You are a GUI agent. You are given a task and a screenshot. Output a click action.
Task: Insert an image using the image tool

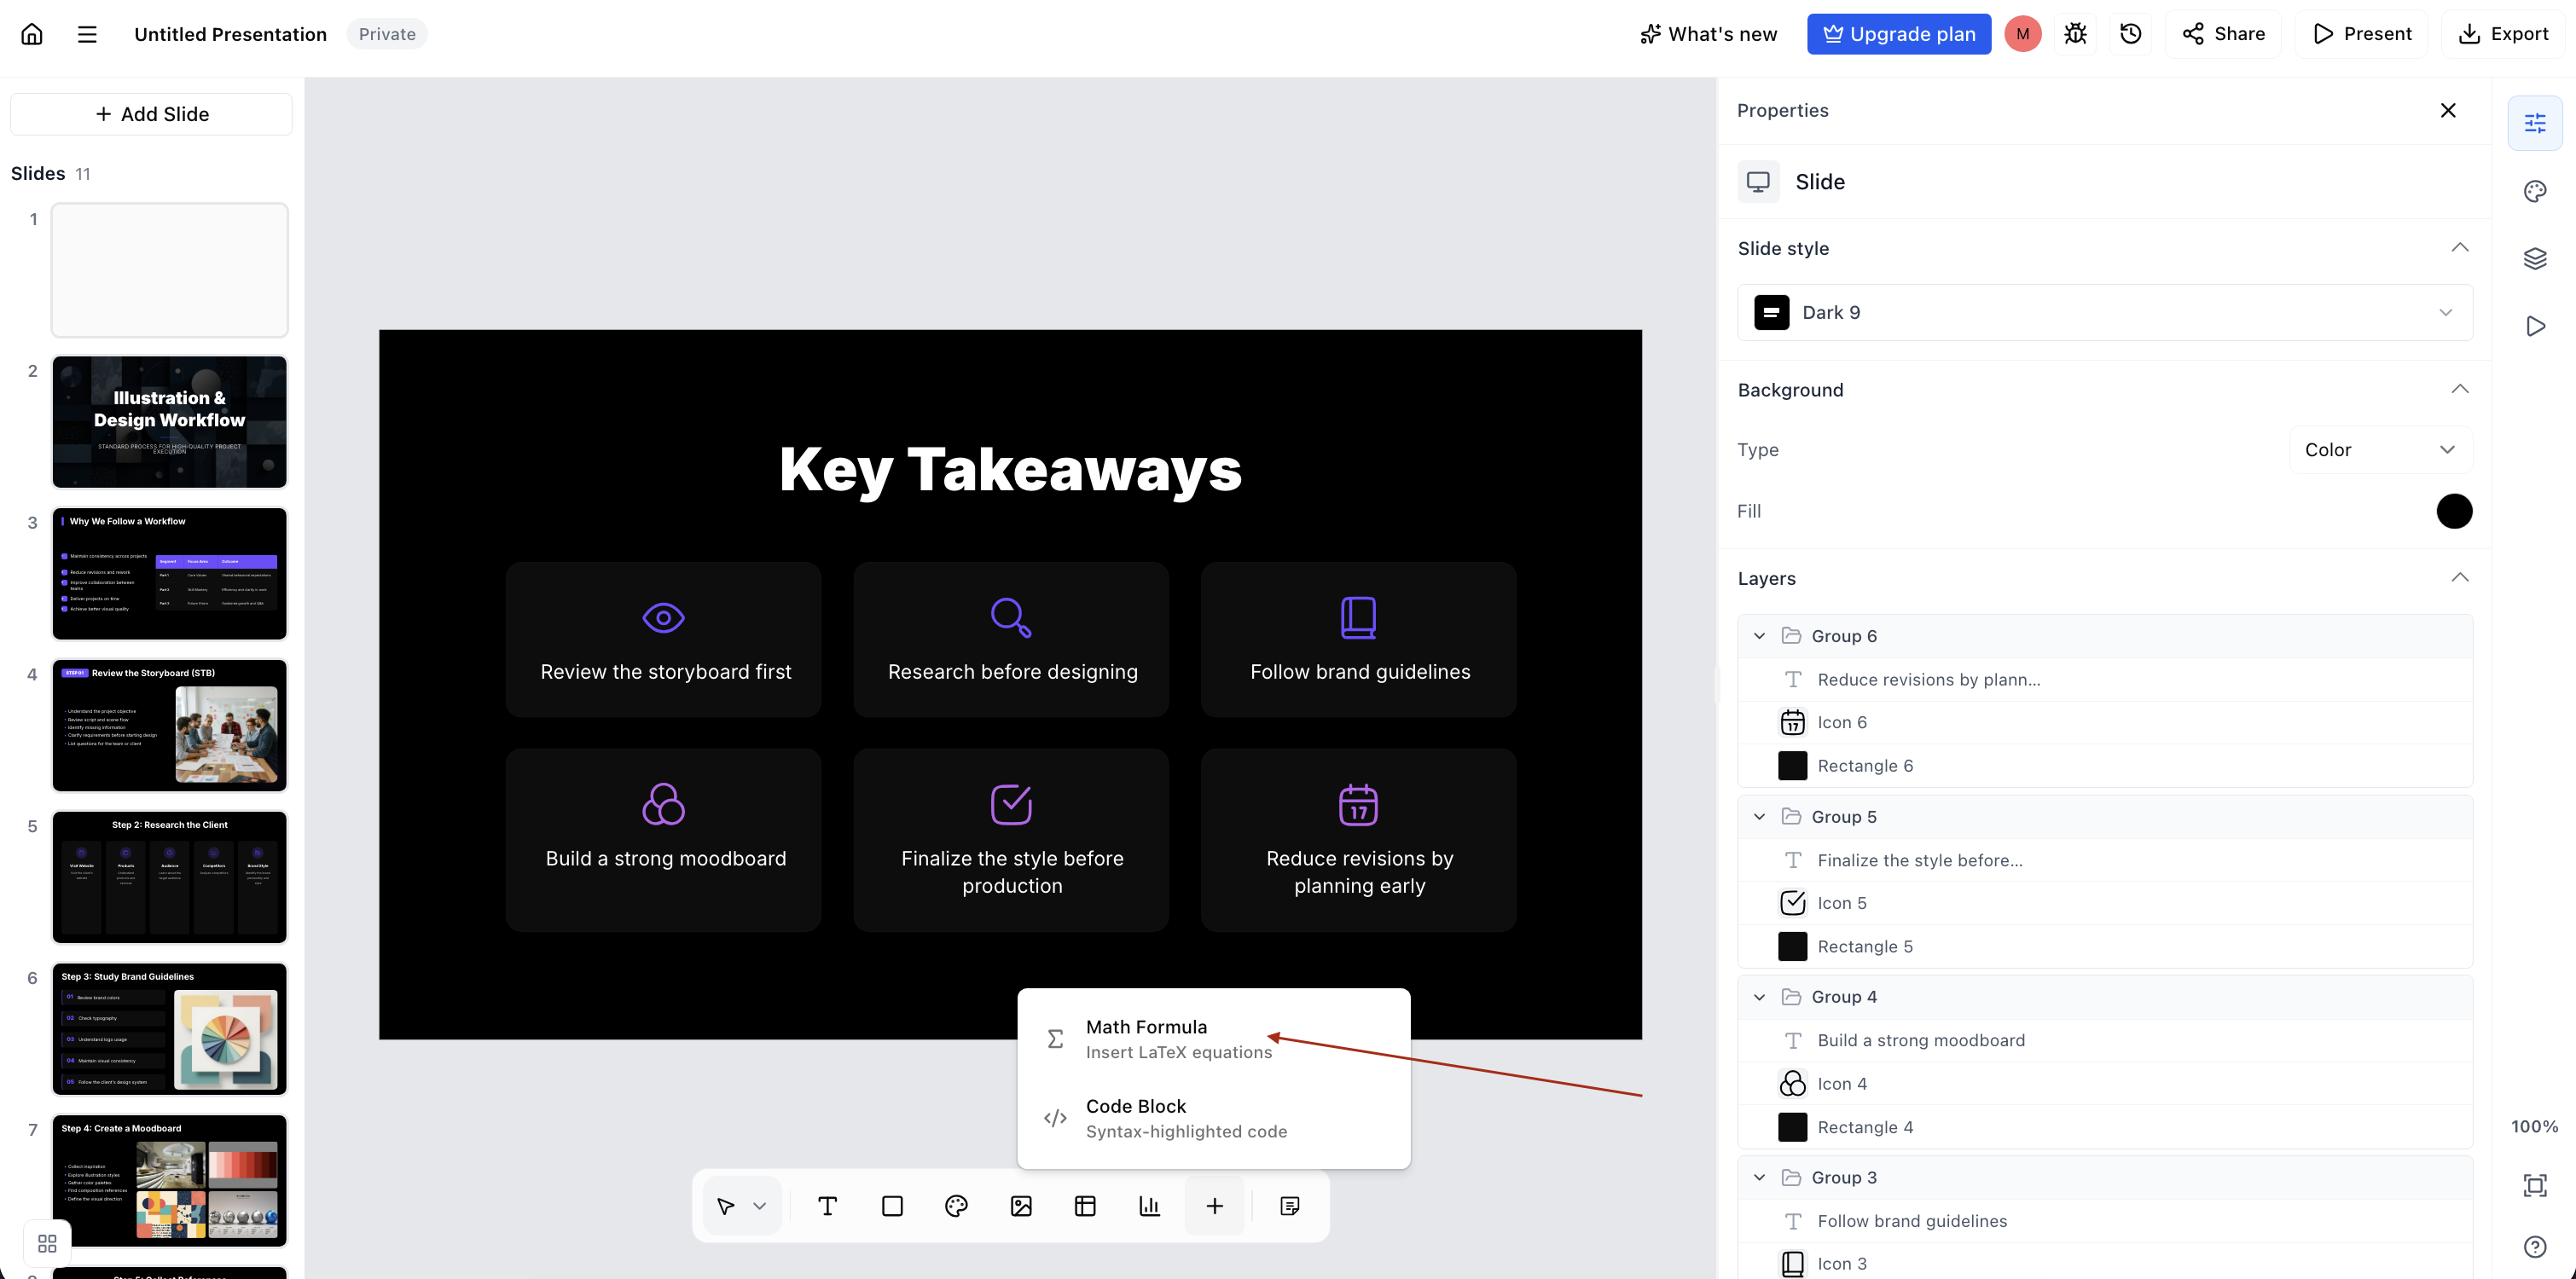(x=1021, y=1206)
